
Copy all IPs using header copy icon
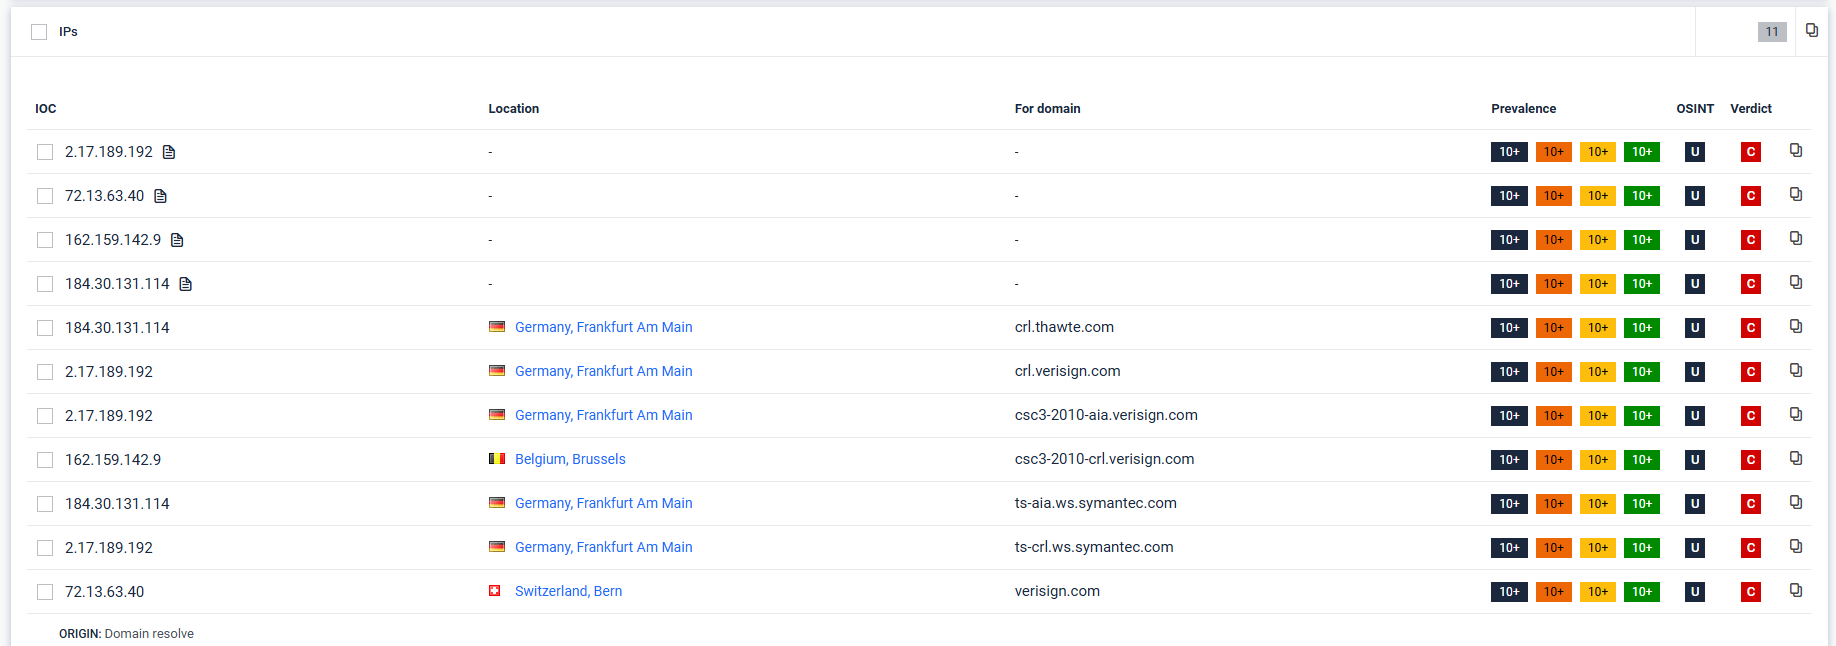tap(1811, 31)
